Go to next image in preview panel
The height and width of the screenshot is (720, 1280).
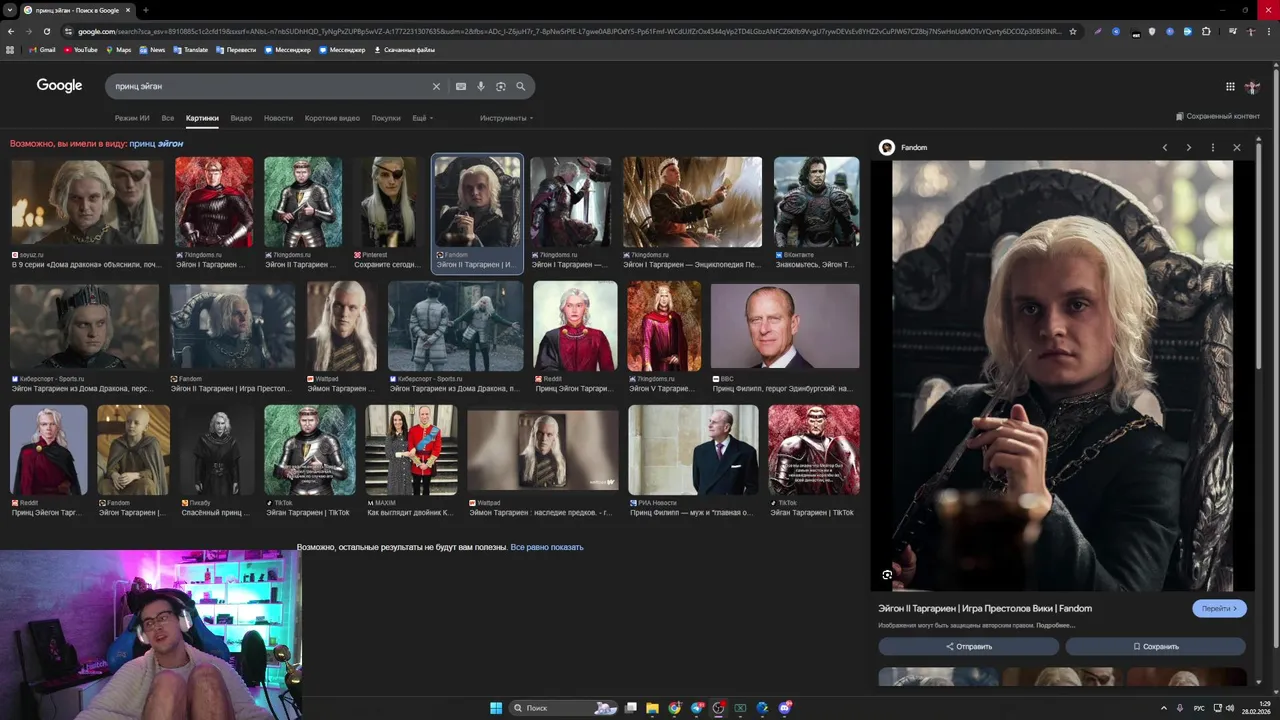(1189, 147)
